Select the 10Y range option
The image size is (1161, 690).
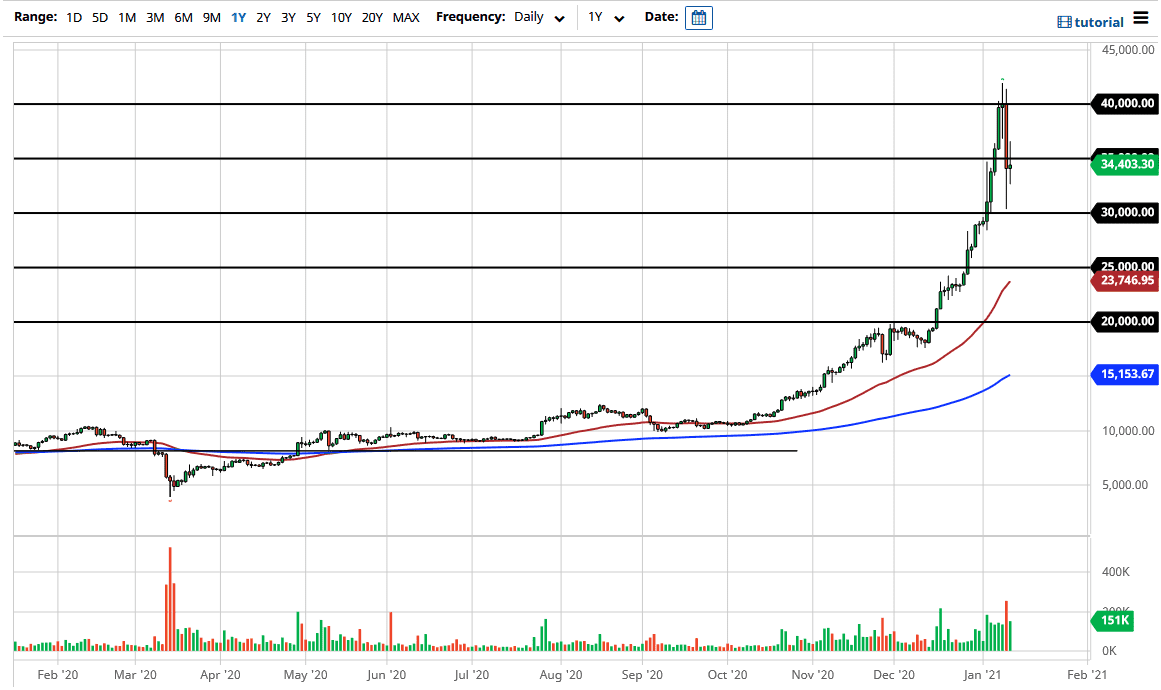[x=339, y=17]
